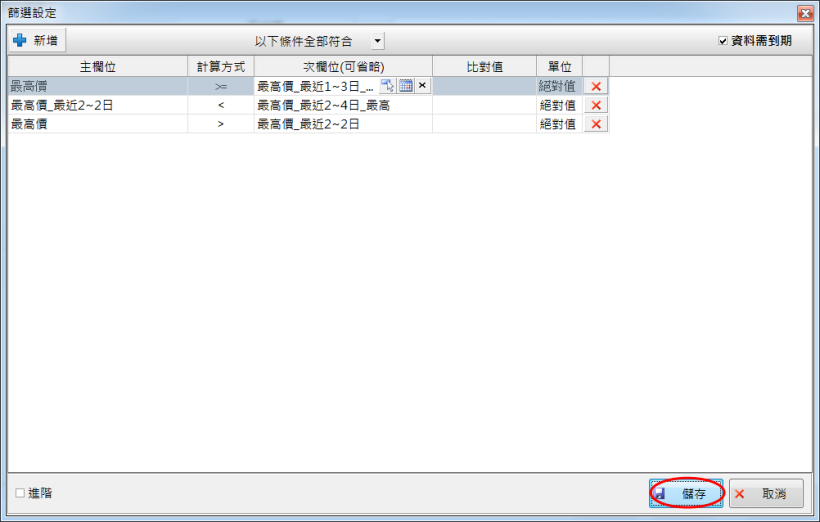820x522 pixels.
Task: Select the >= operator cell
Action: point(221,86)
